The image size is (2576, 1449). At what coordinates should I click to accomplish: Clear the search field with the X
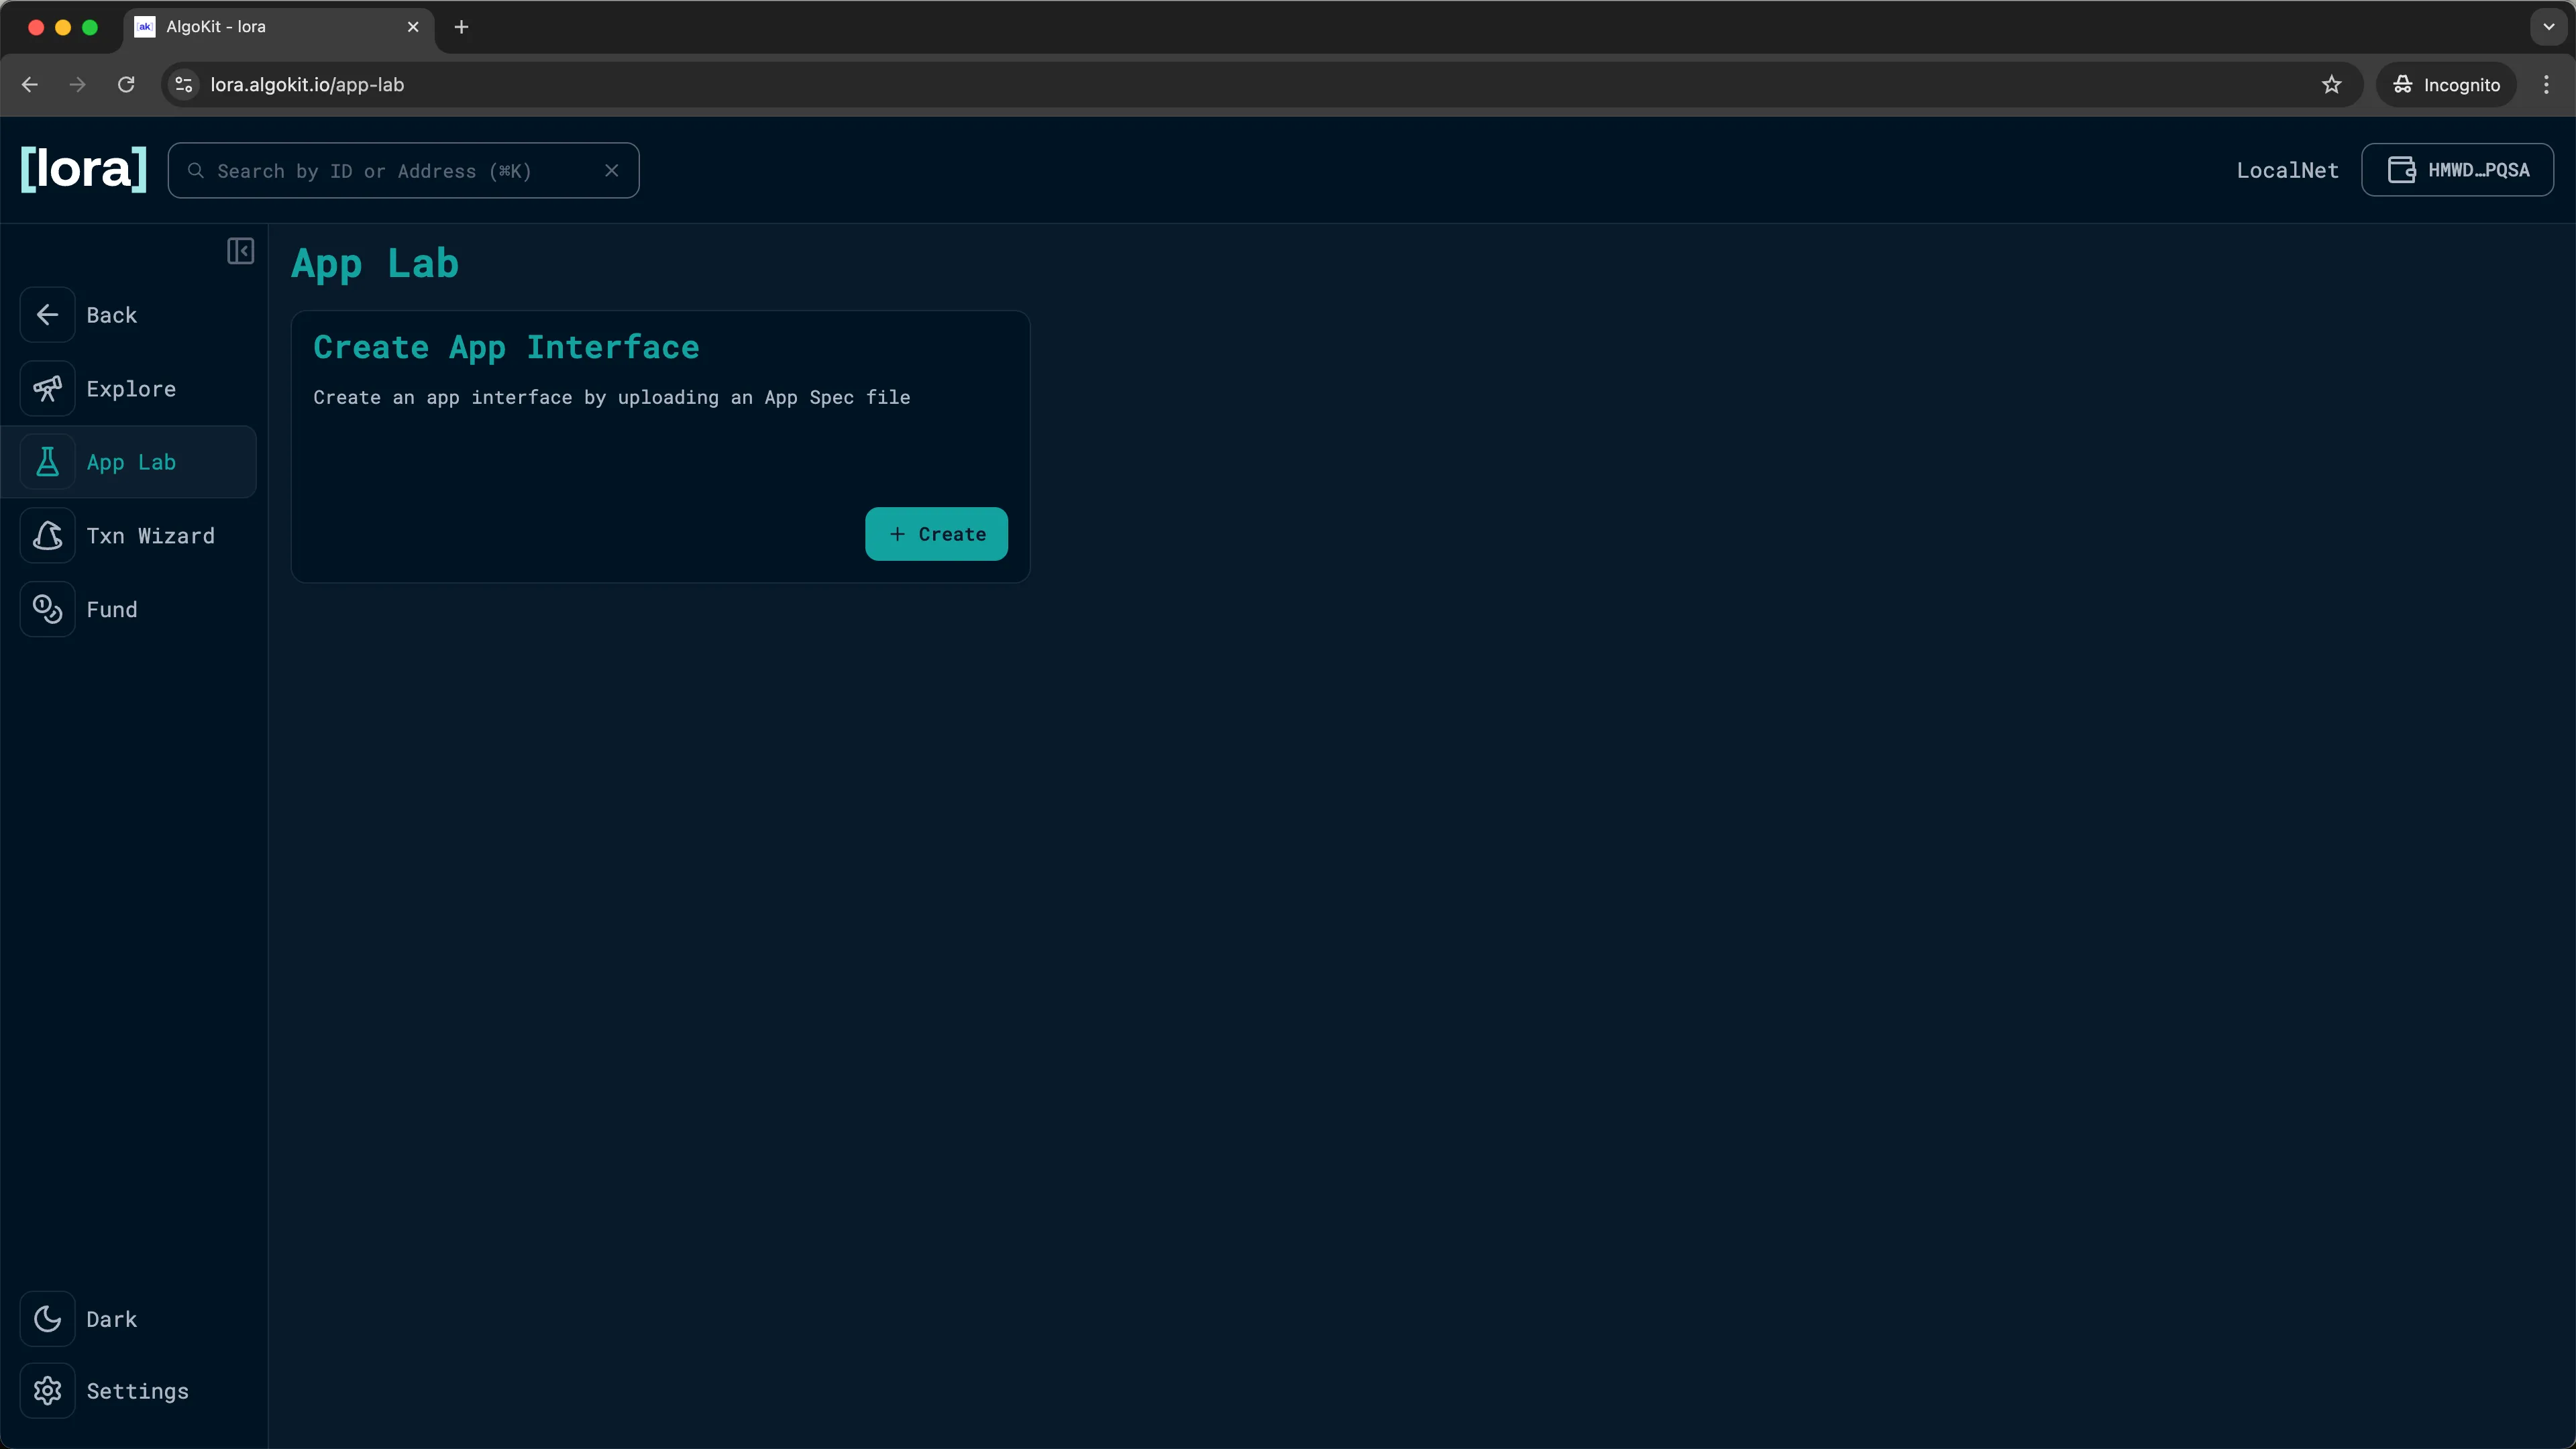pyautogui.click(x=612, y=170)
